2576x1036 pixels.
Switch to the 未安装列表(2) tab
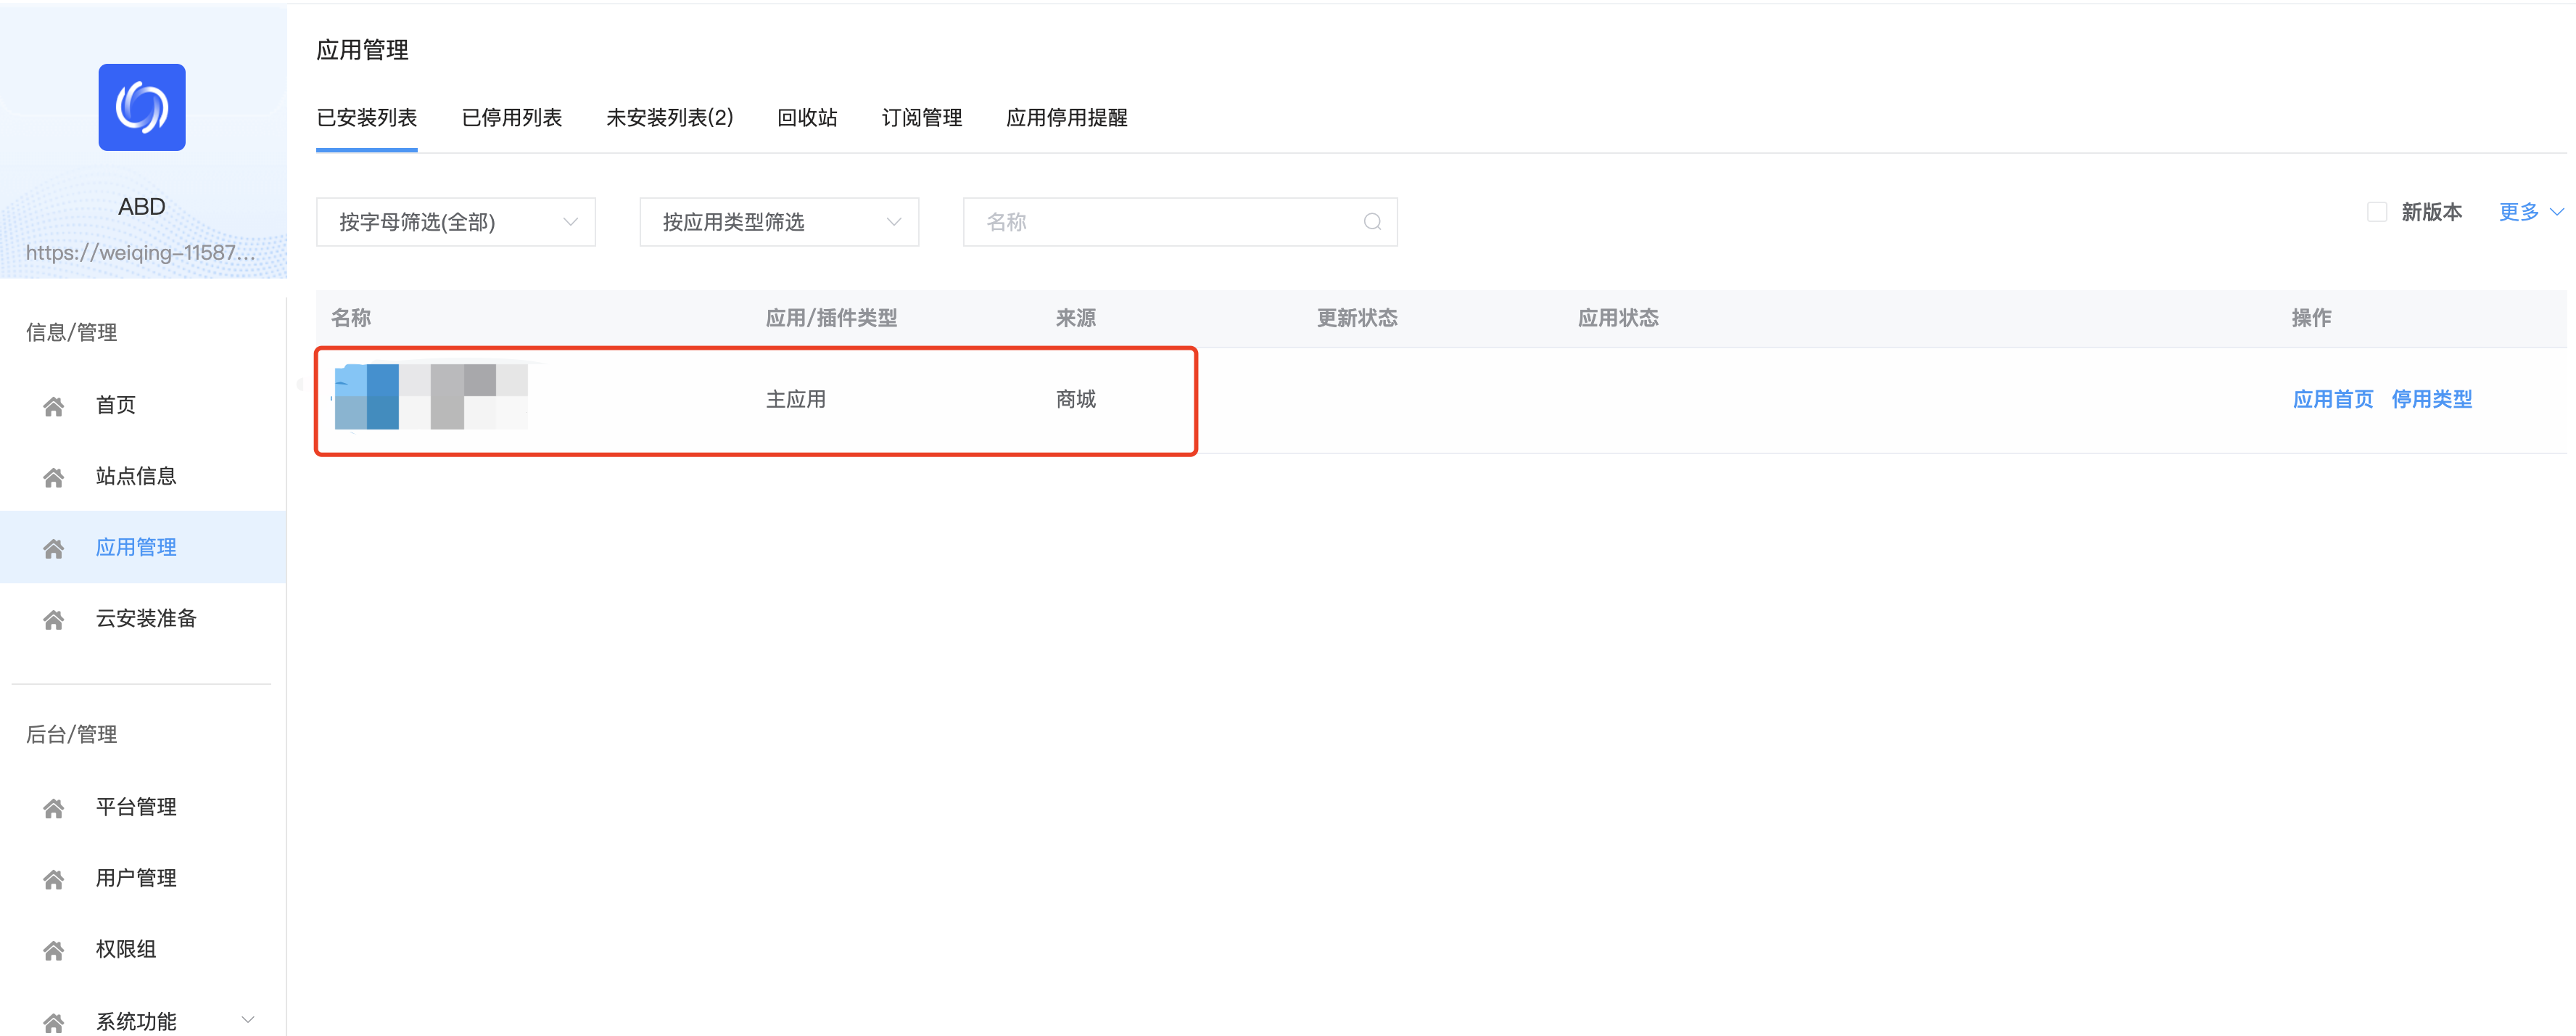[670, 118]
